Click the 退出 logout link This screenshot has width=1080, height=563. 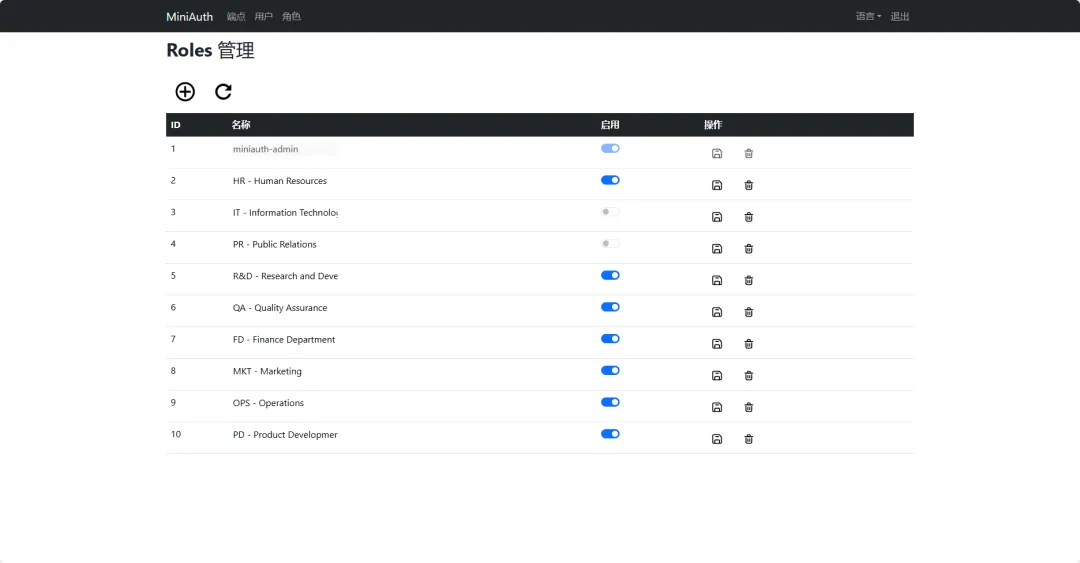coord(900,17)
